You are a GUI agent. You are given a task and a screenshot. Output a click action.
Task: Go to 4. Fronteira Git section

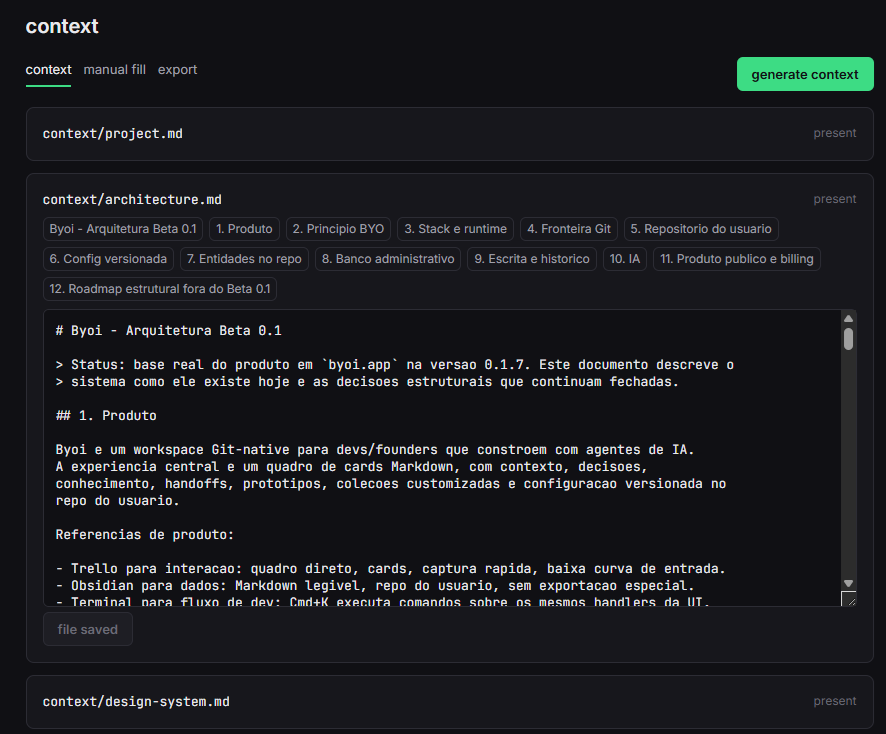coord(569,229)
